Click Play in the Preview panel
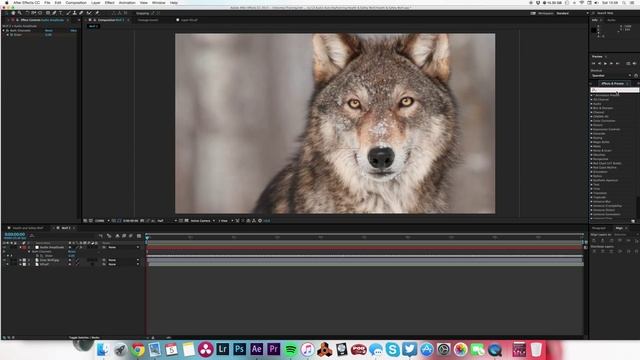 pyautogui.click(x=605, y=63)
